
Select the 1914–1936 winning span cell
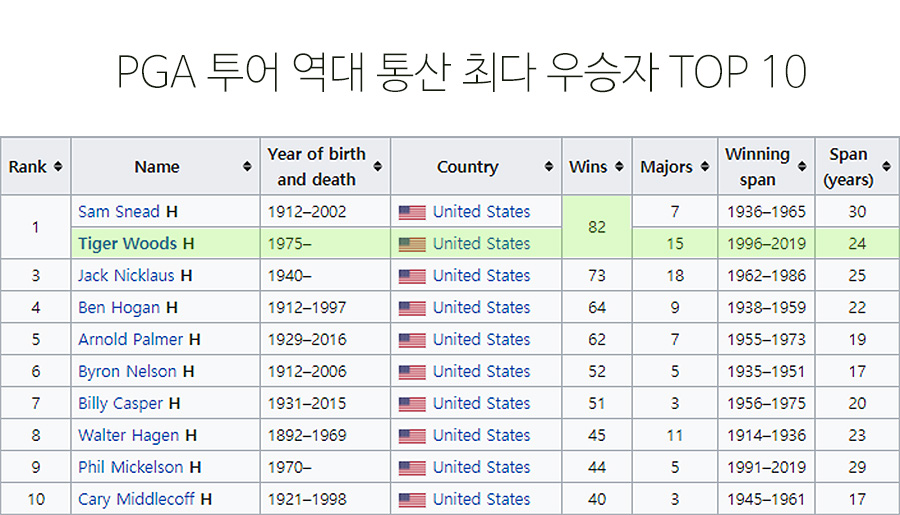[766, 435]
